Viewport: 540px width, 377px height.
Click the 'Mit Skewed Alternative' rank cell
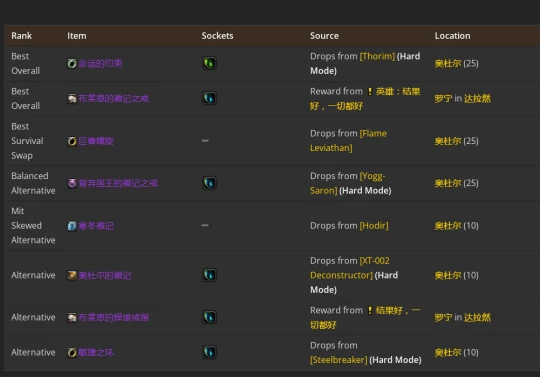tap(33, 226)
